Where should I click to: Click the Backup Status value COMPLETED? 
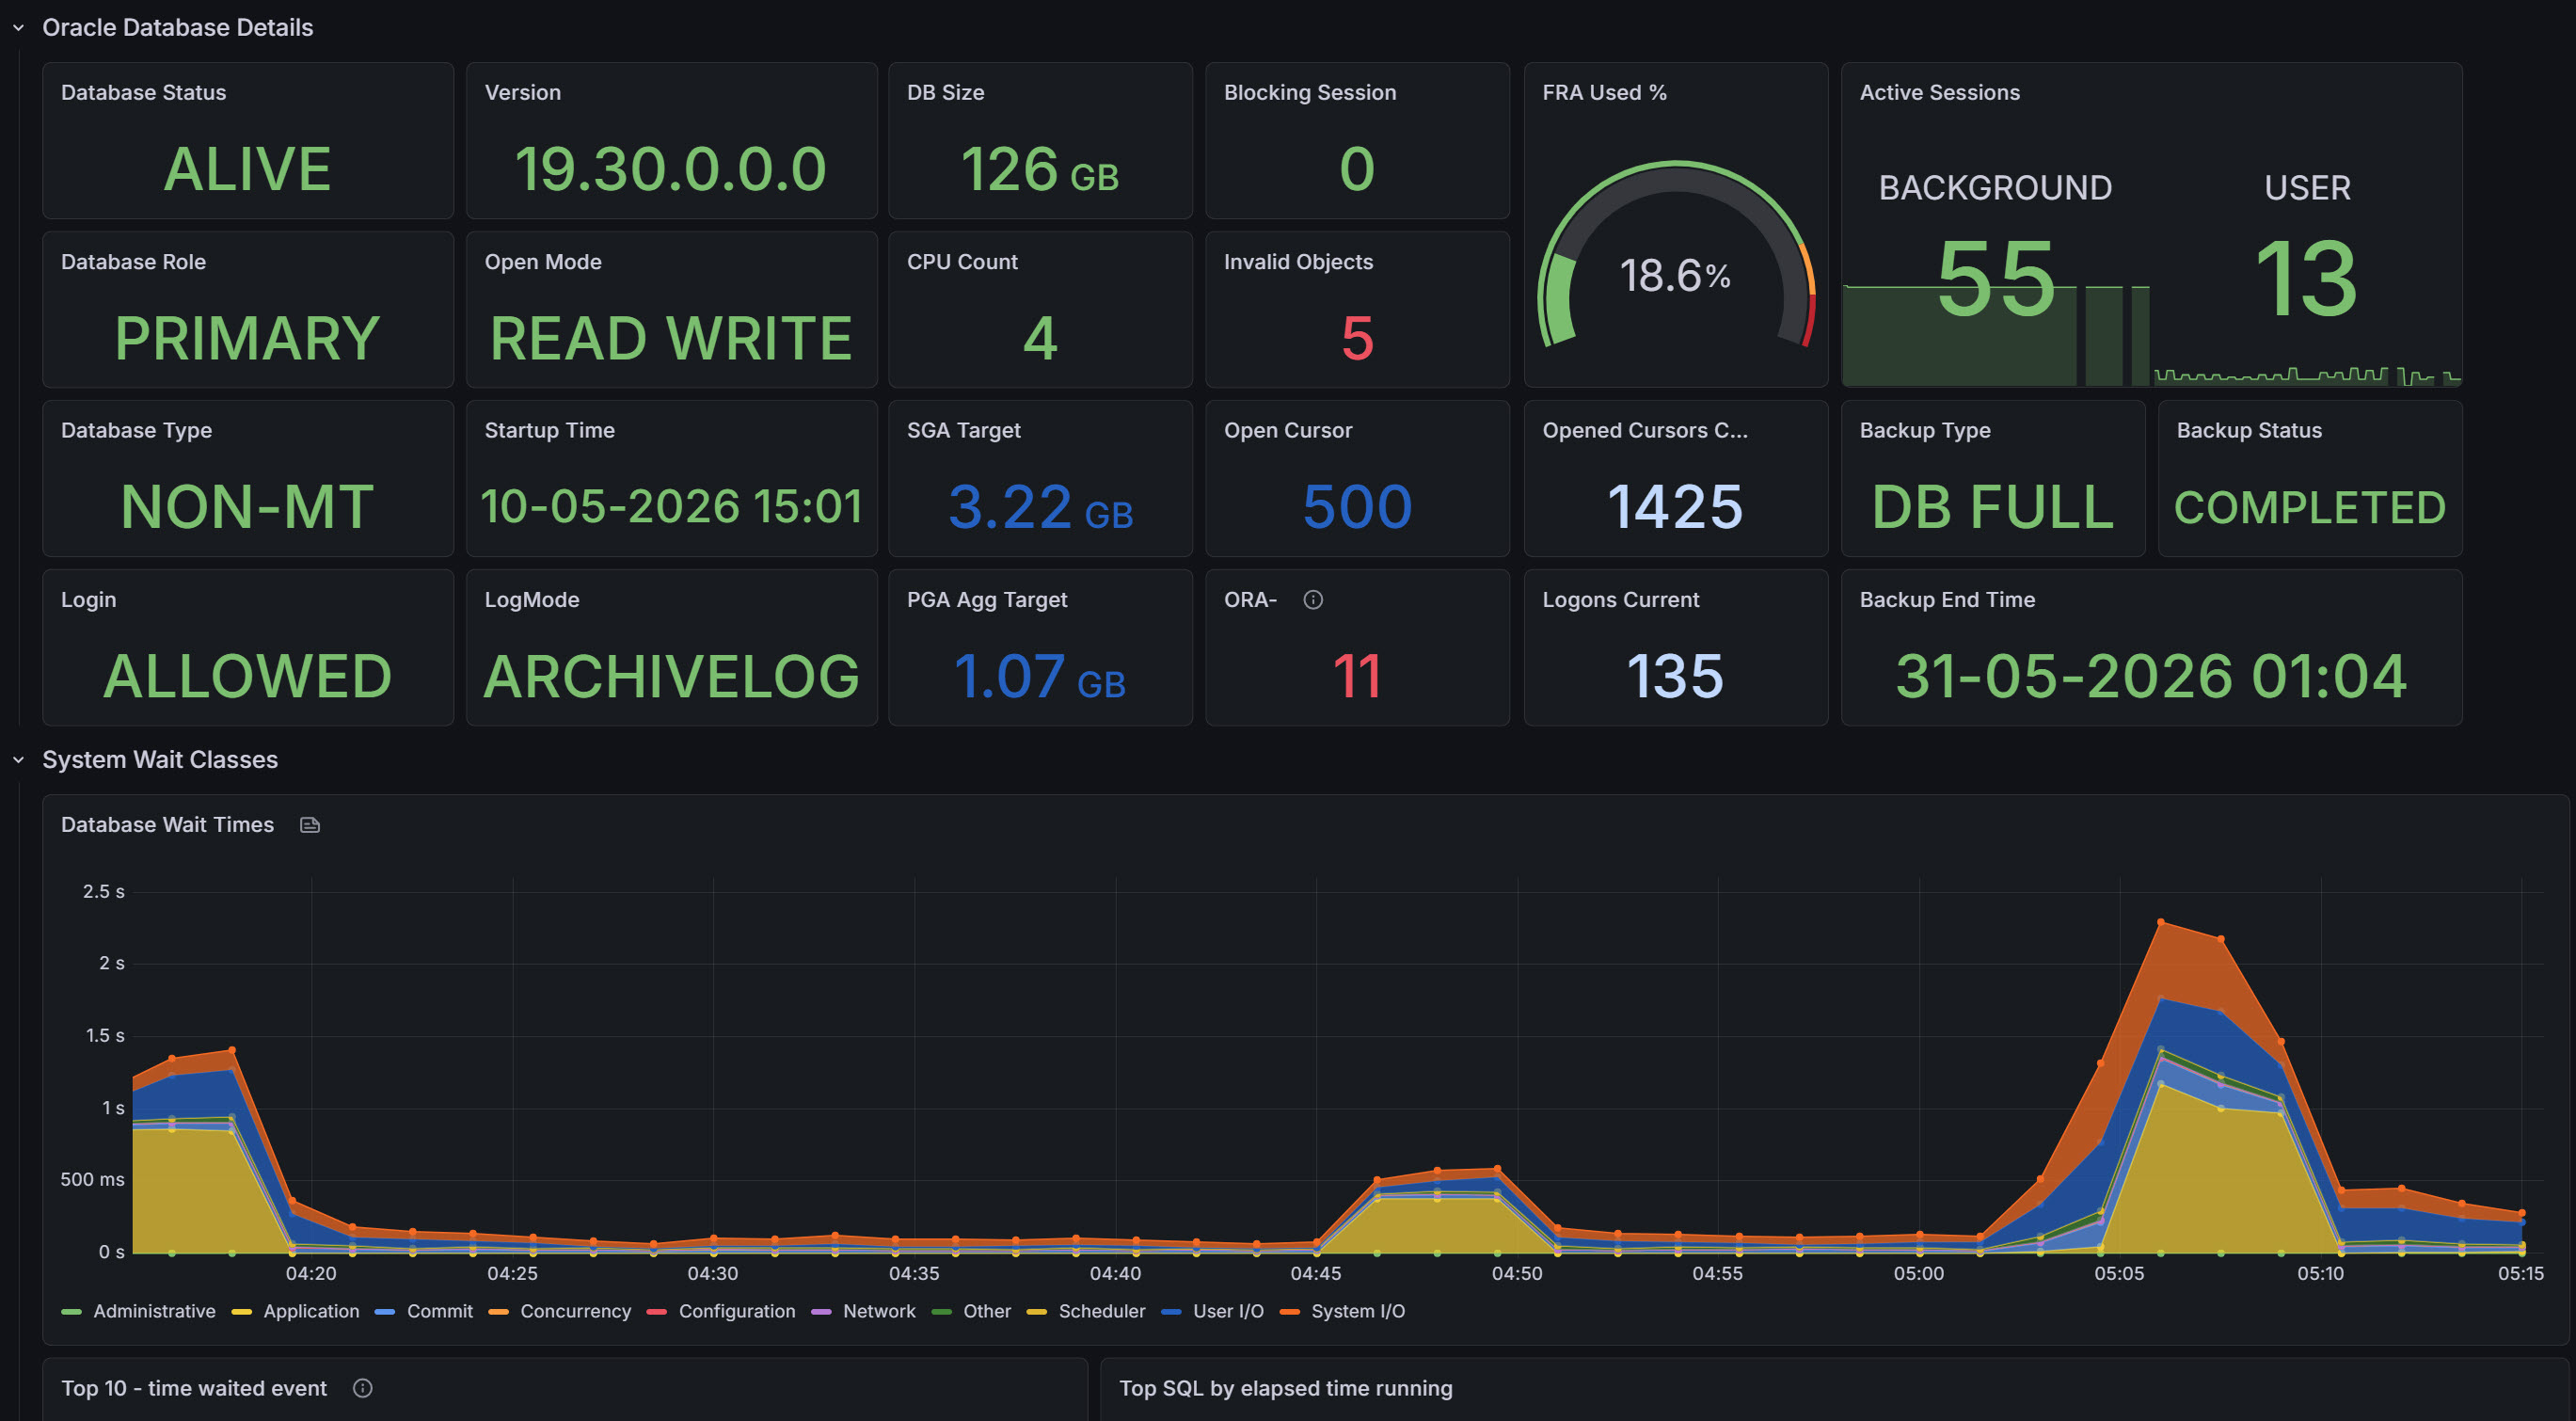[x=2310, y=508]
